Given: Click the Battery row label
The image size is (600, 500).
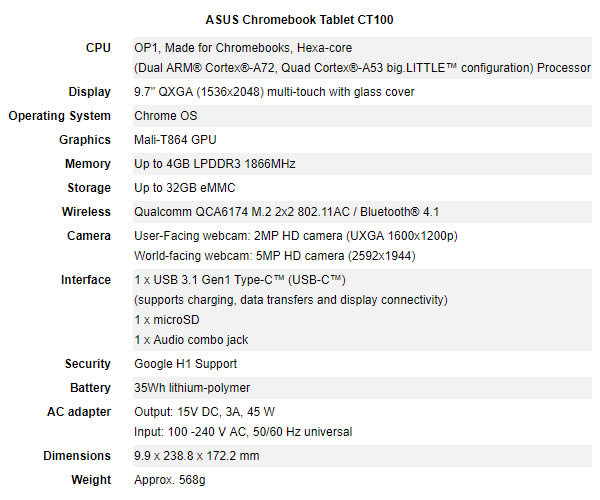Looking at the screenshot, I should pos(90,388).
